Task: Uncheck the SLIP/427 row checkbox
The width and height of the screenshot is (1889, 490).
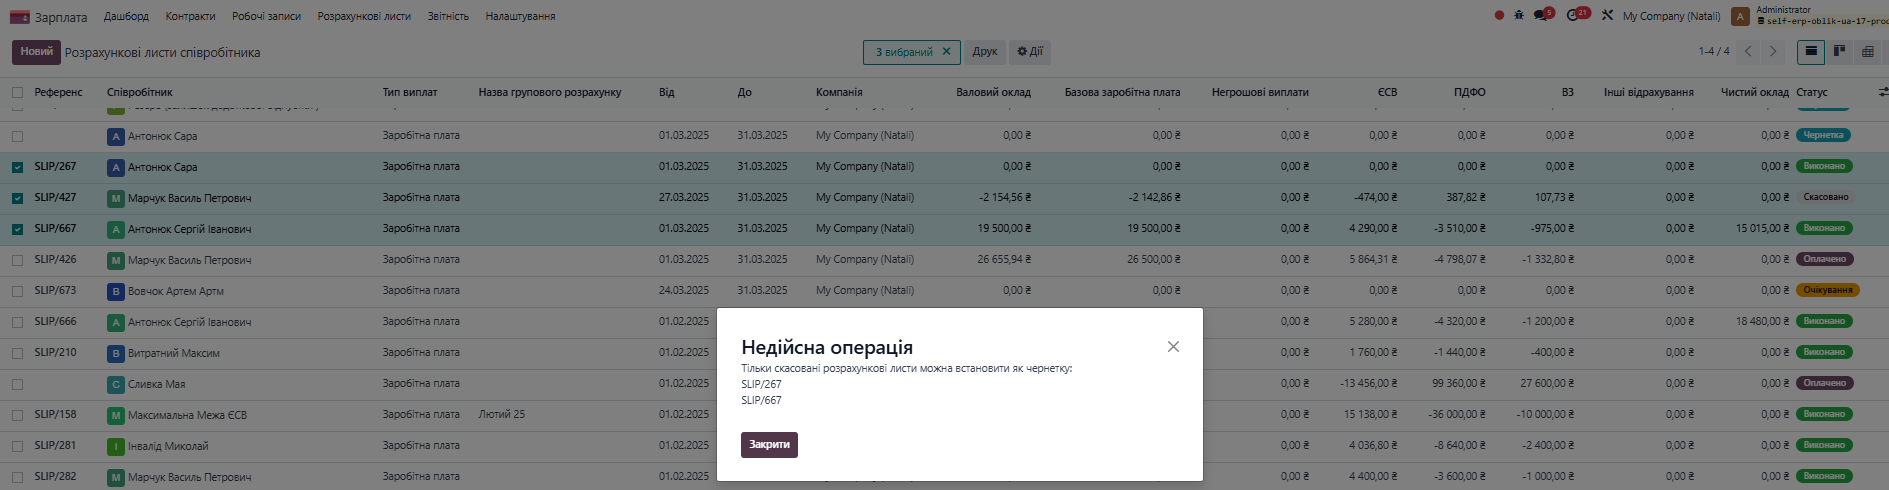Action: (x=17, y=198)
